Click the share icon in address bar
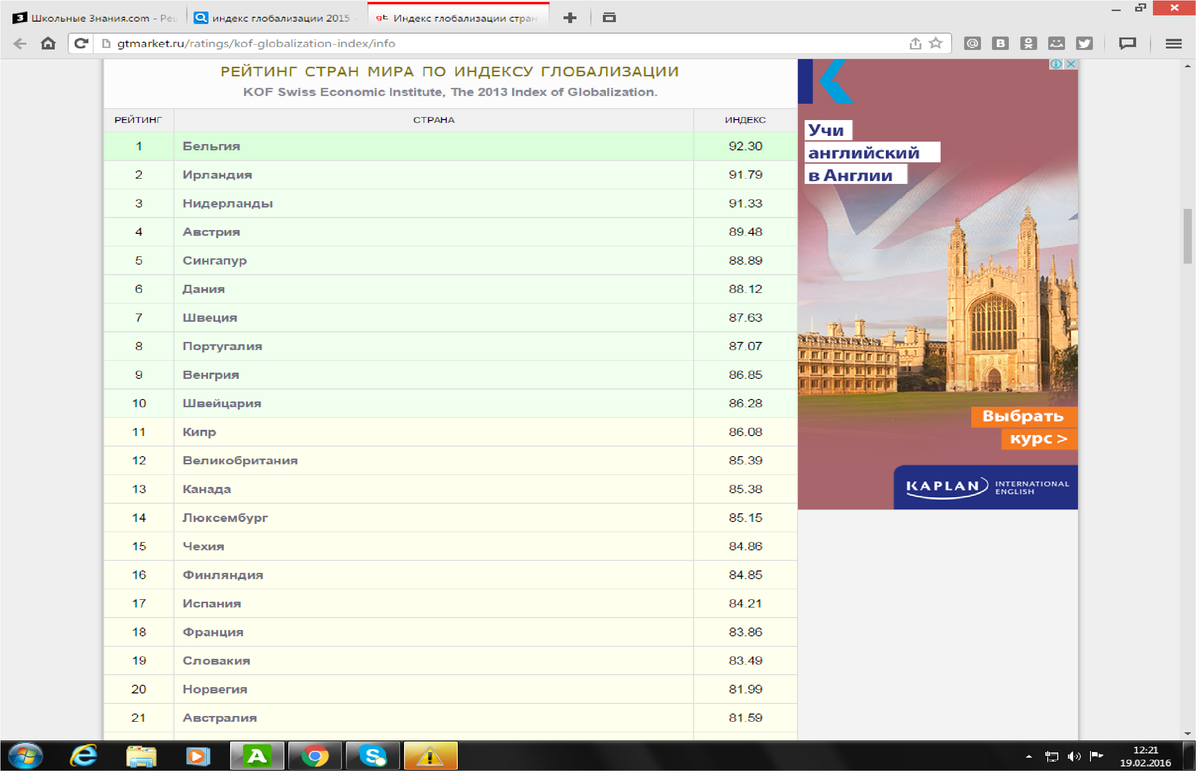Image resolution: width=1200 pixels, height=776 pixels. coord(915,43)
